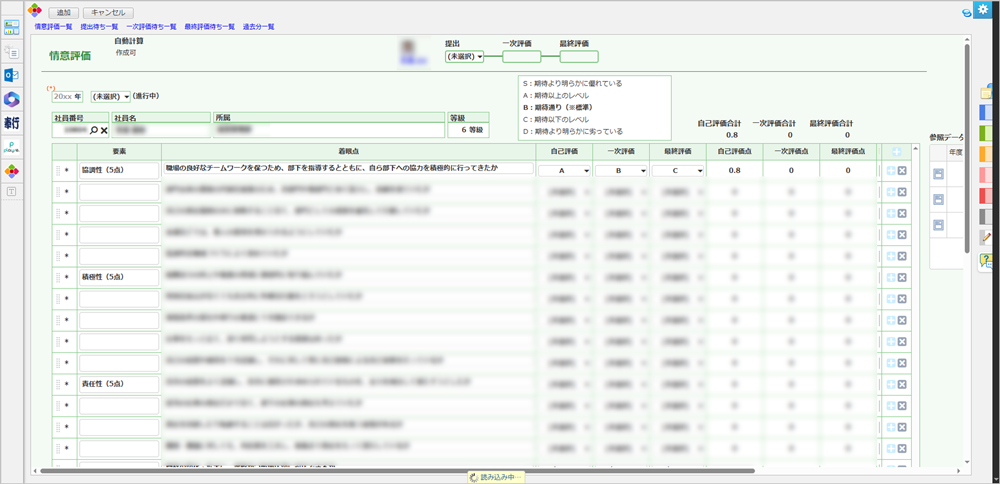Launch the 奉行 sidebar app icon
Screen dimensions: 1000x484
pyautogui.click(x=11, y=123)
